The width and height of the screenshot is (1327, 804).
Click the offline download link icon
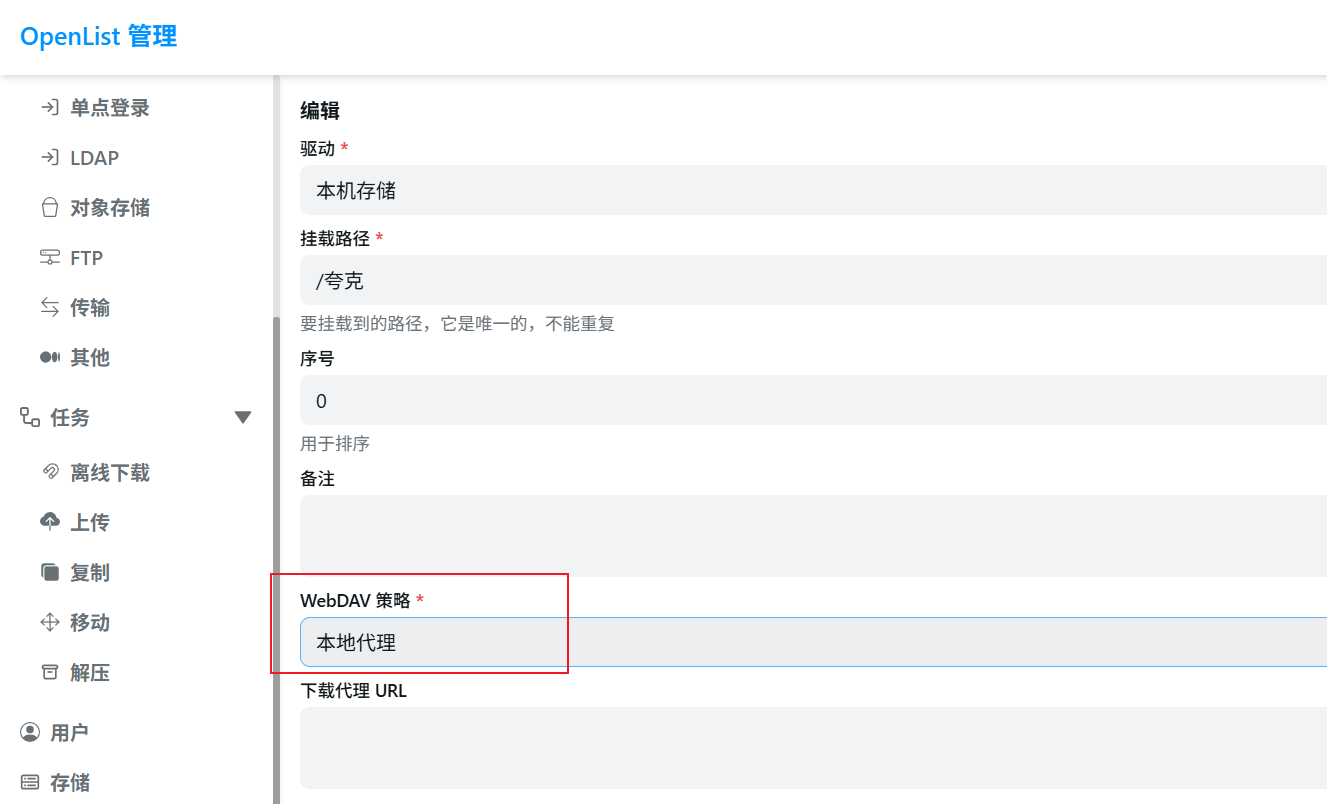click(x=49, y=472)
